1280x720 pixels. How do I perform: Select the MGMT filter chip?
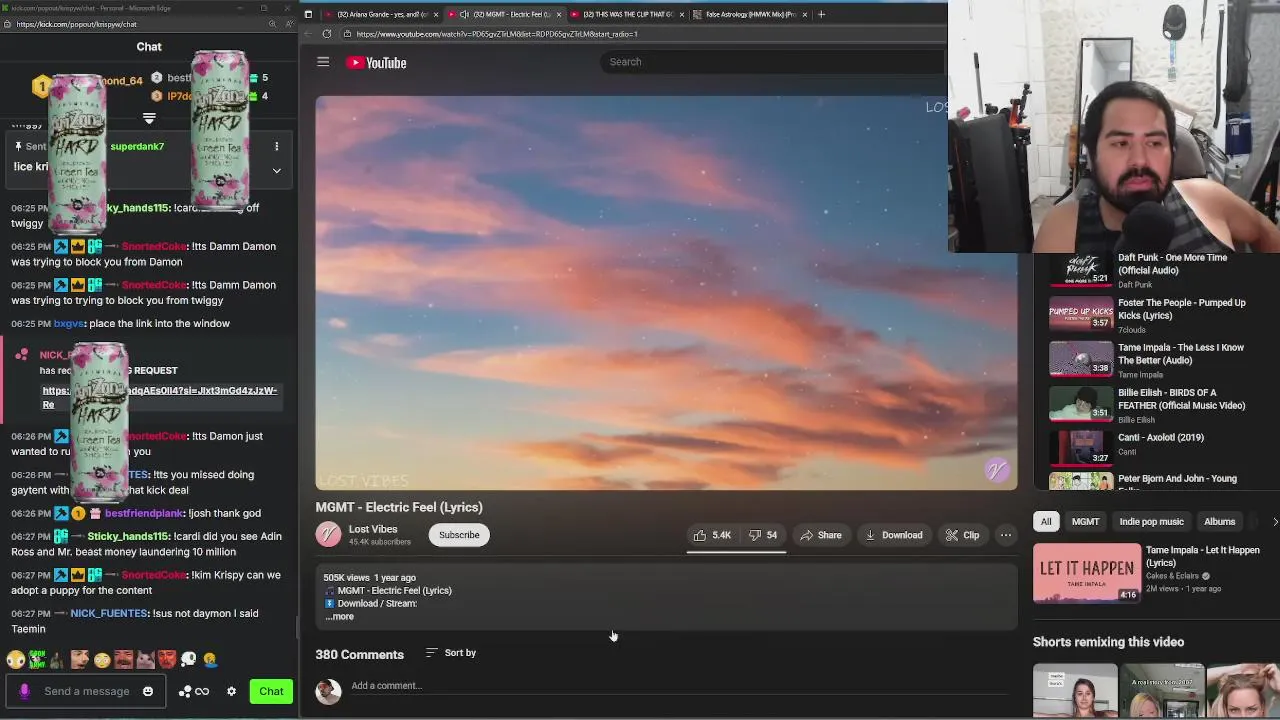point(1085,521)
